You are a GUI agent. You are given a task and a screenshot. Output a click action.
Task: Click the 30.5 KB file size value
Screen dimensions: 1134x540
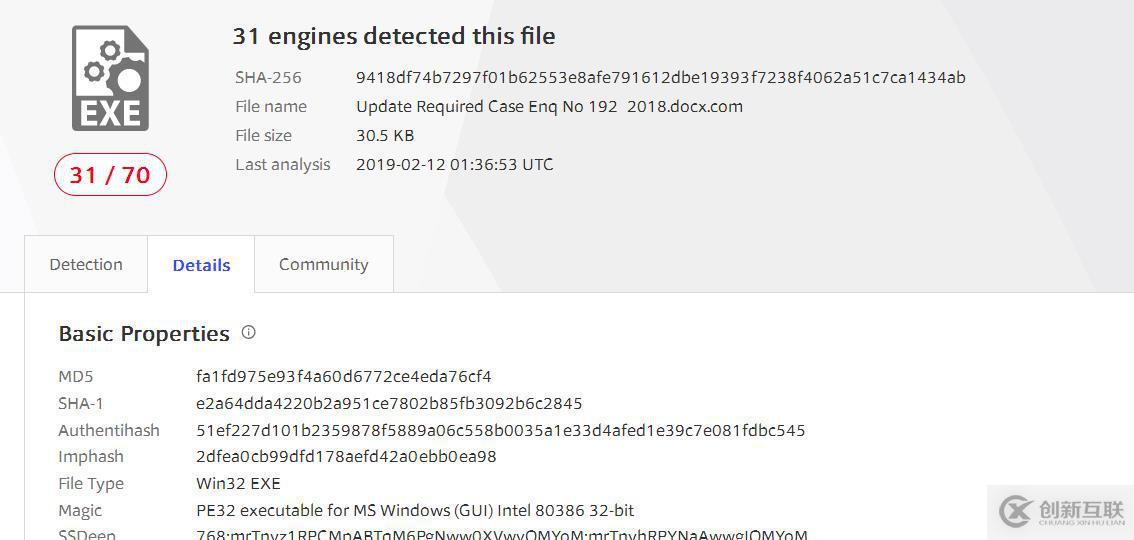(385, 135)
